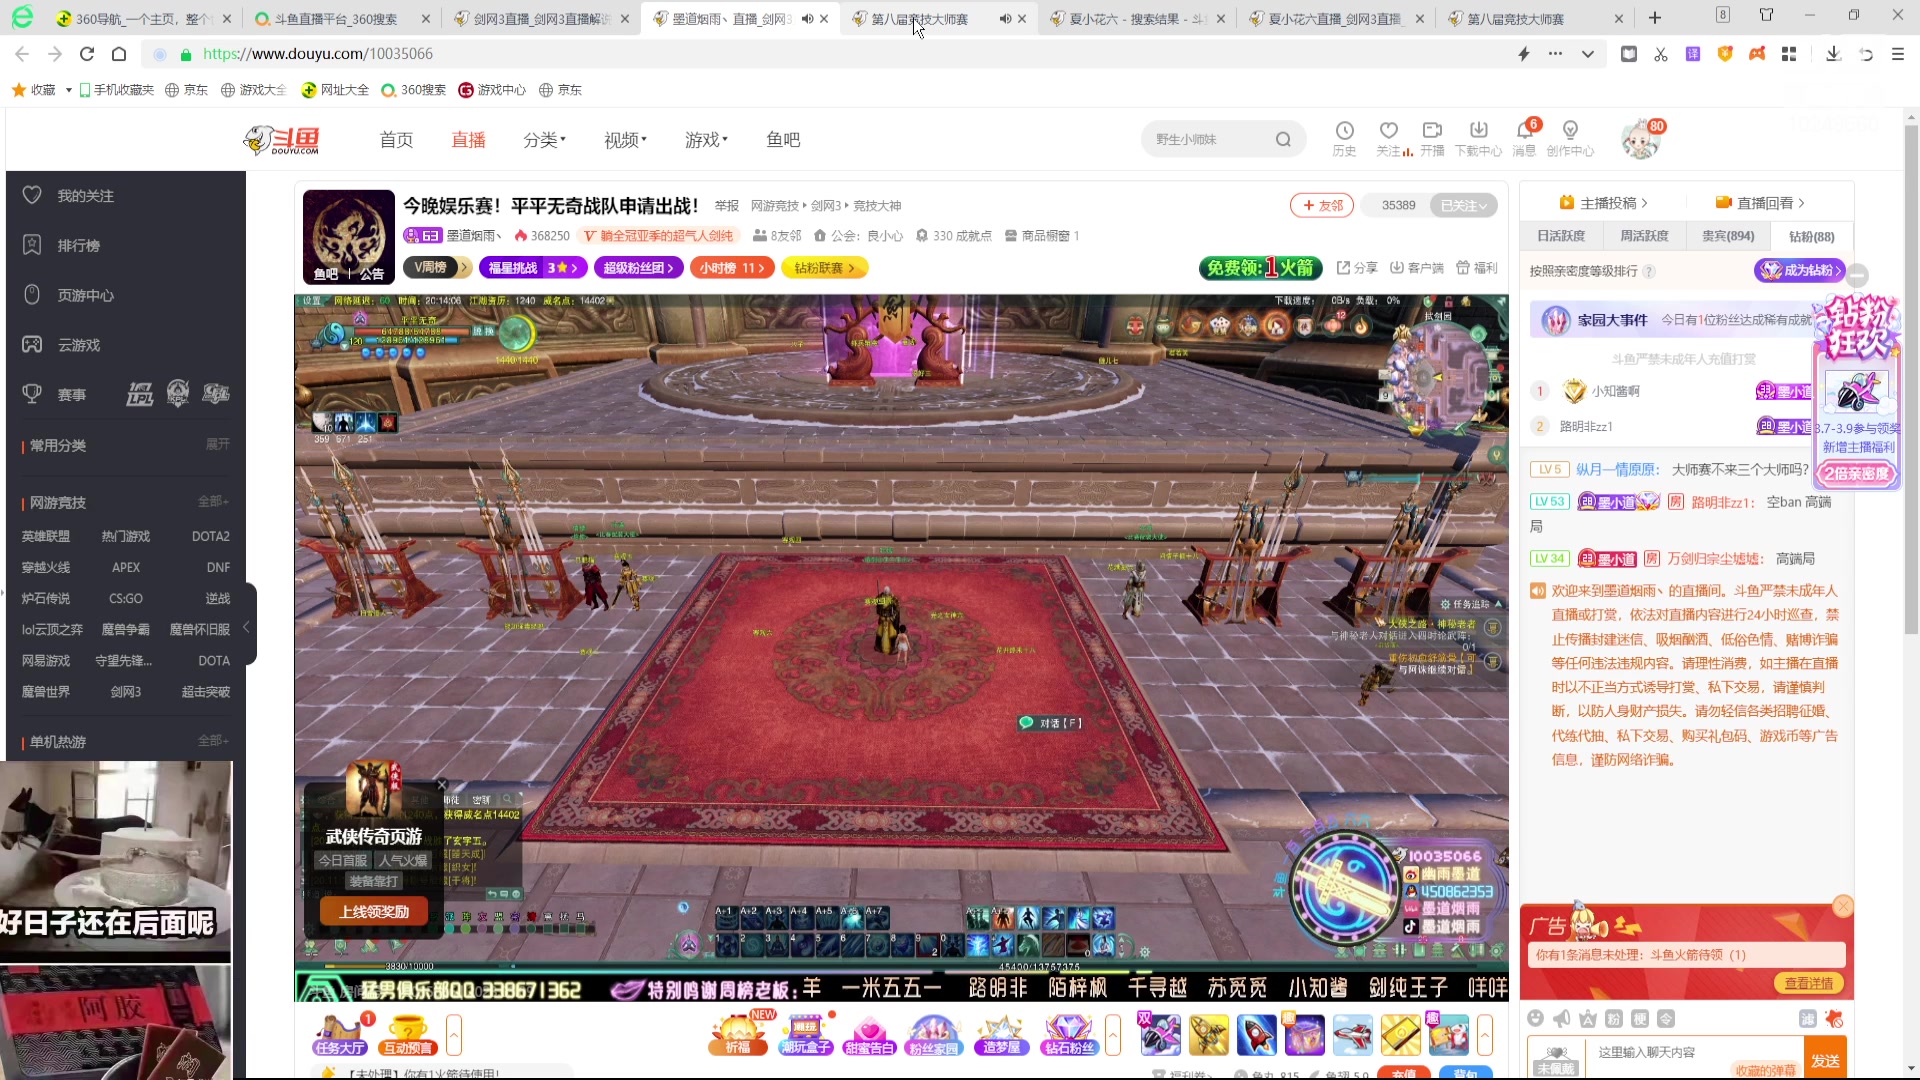The width and height of the screenshot is (1920, 1080).
Task: Open 主播投稿 link
Action: click(x=1603, y=203)
